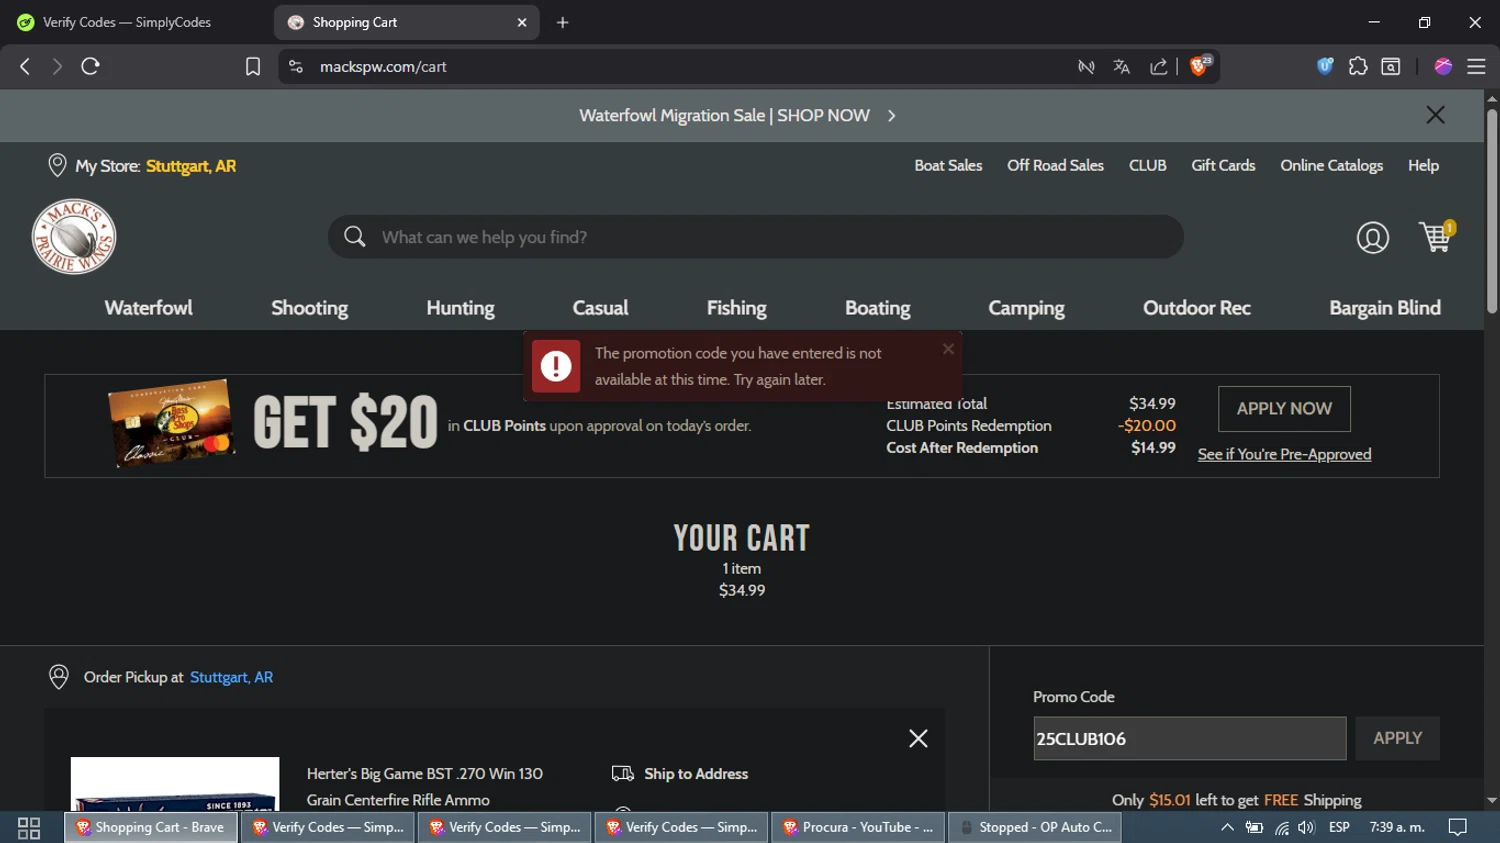Click the page vertical scrollbar
This screenshot has width=1500, height=843.
pos(1491,210)
